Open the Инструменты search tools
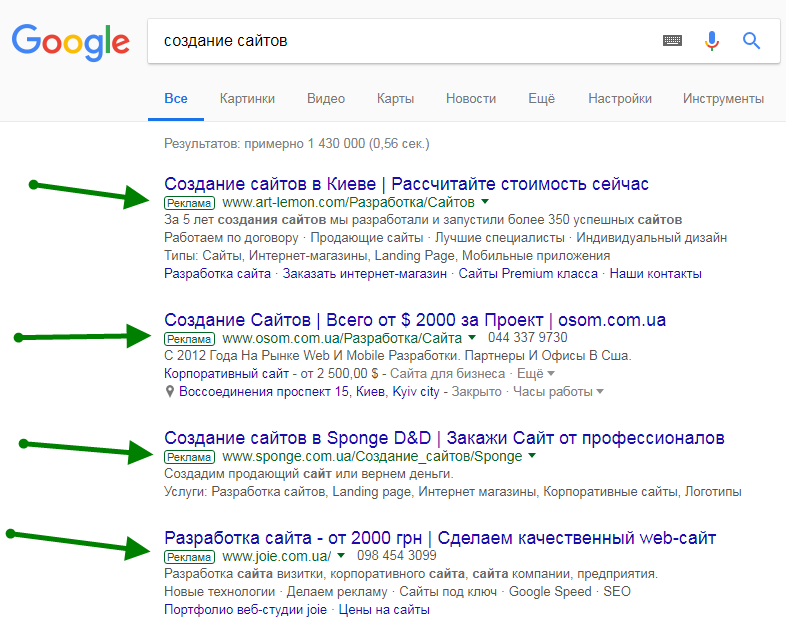Screen dimensions: 786x630 [x=723, y=99]
